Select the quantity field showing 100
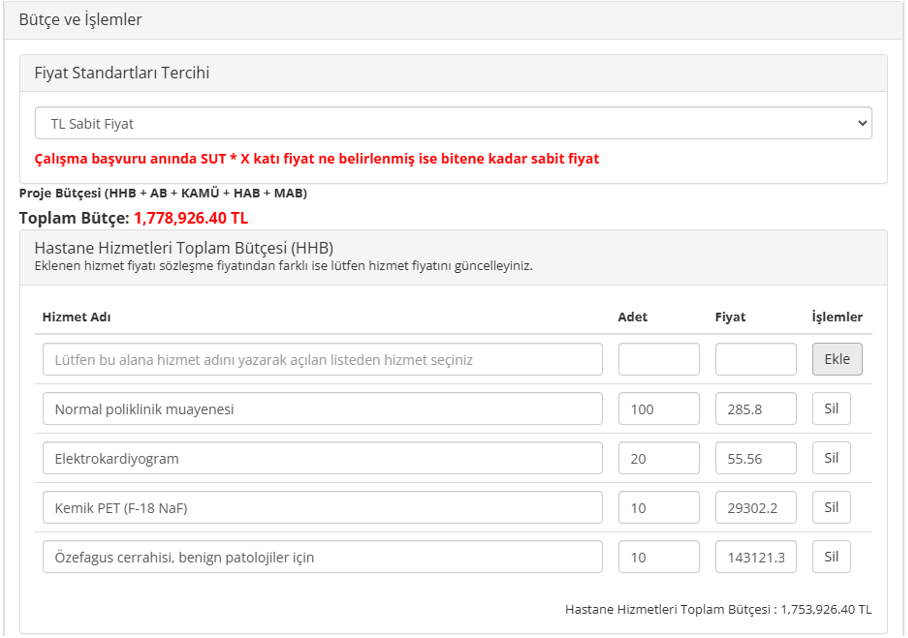 [658, 409]
